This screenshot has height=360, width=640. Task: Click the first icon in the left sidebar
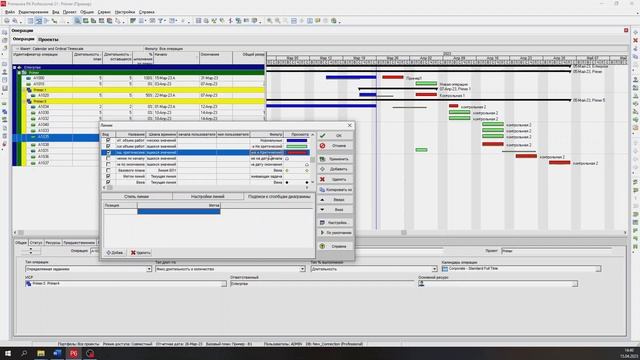(x=4, y=32)
